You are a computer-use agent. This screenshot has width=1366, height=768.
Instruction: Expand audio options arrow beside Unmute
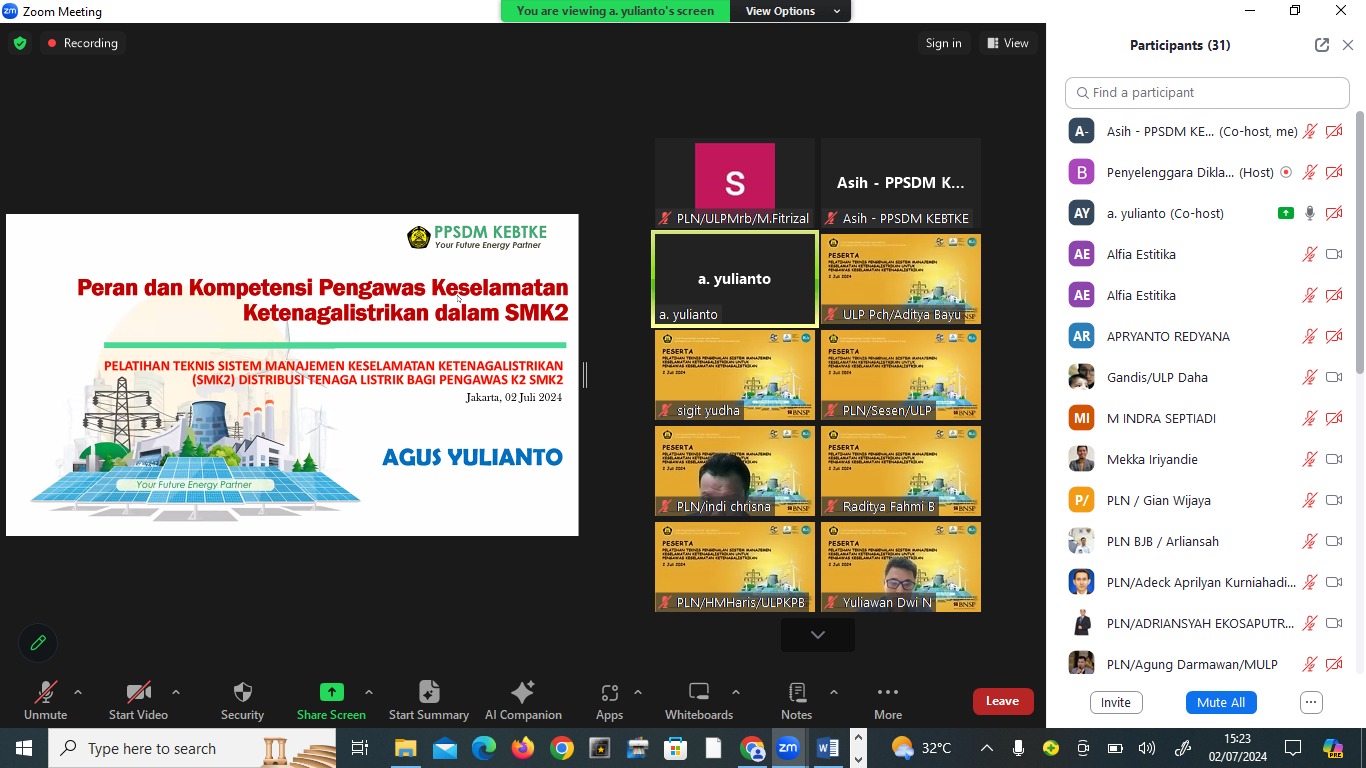point(78,692)
